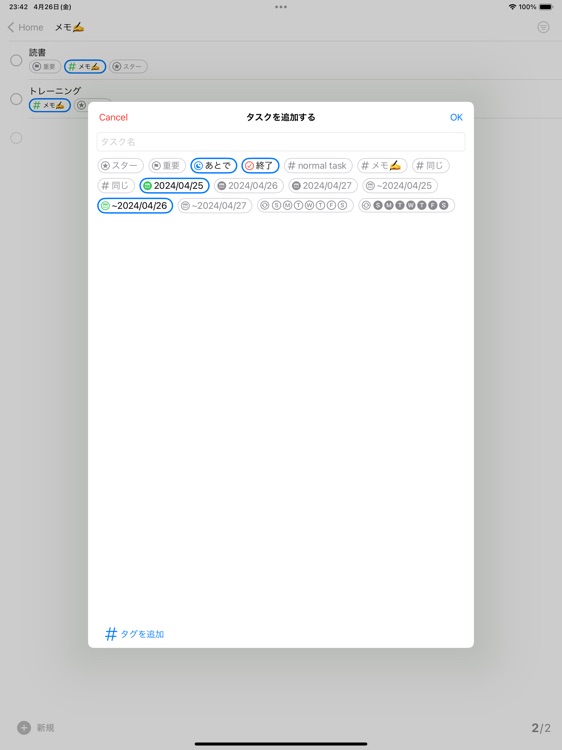This screenshot has height=750, width=562.
Task: Select the 2024/04/27 date tag
Action: coord(323,186)
